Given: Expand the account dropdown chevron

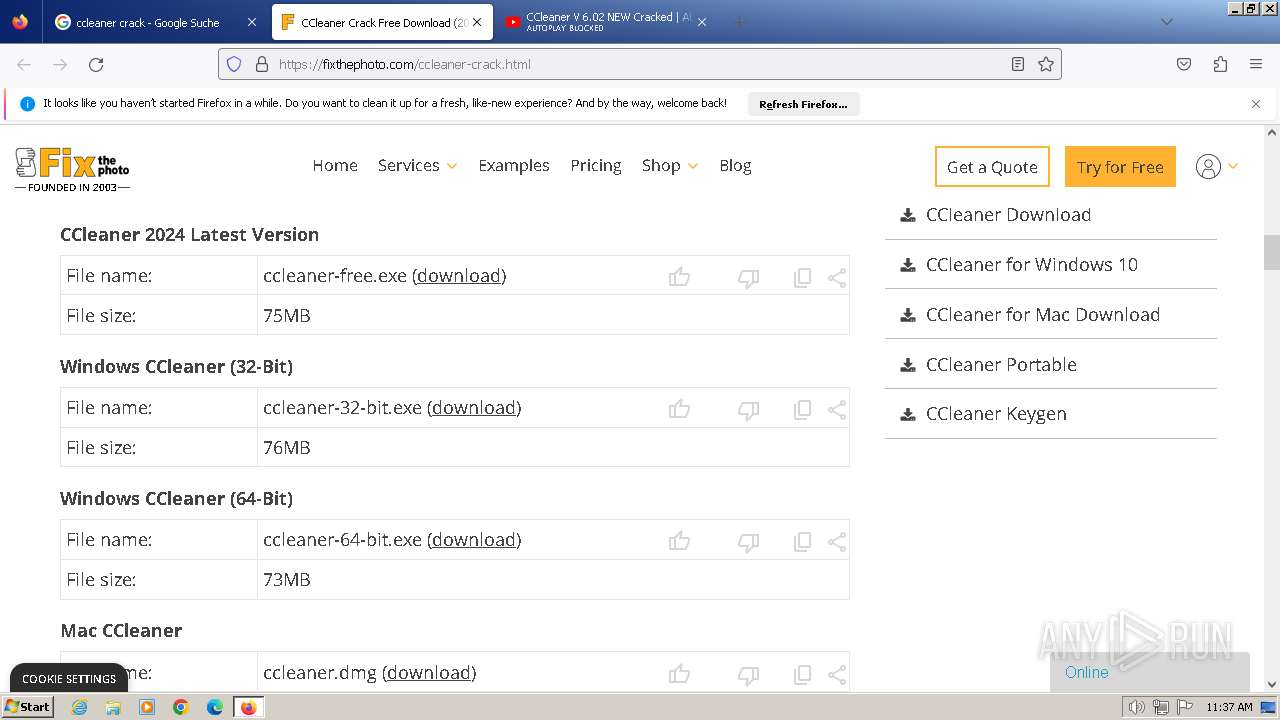Looking at the screenshot, I should point(1233,167).
